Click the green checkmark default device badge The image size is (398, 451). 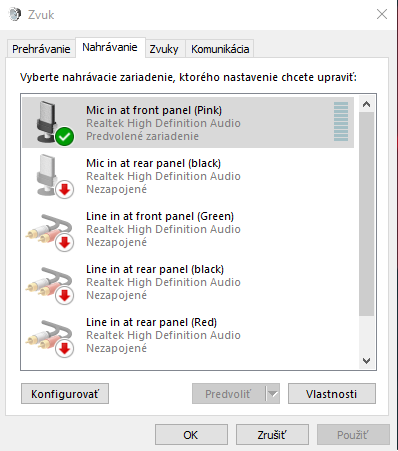[65, 137]
